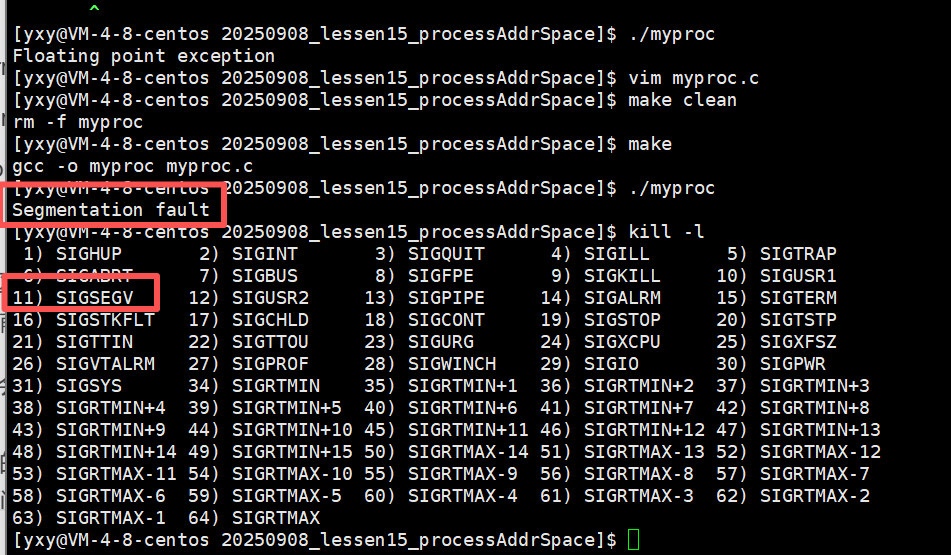The image size is (951, 555).
Task: Select the SIGTTOU signal entry
Action: [248, 341]
